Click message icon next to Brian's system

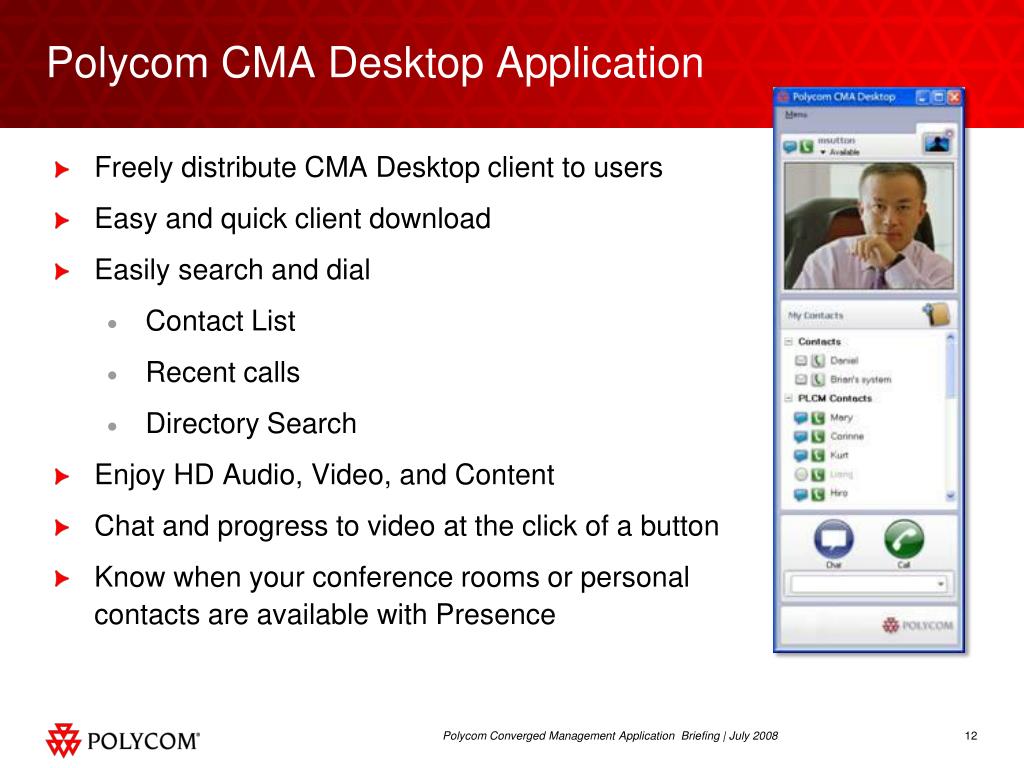pos(801,379)
